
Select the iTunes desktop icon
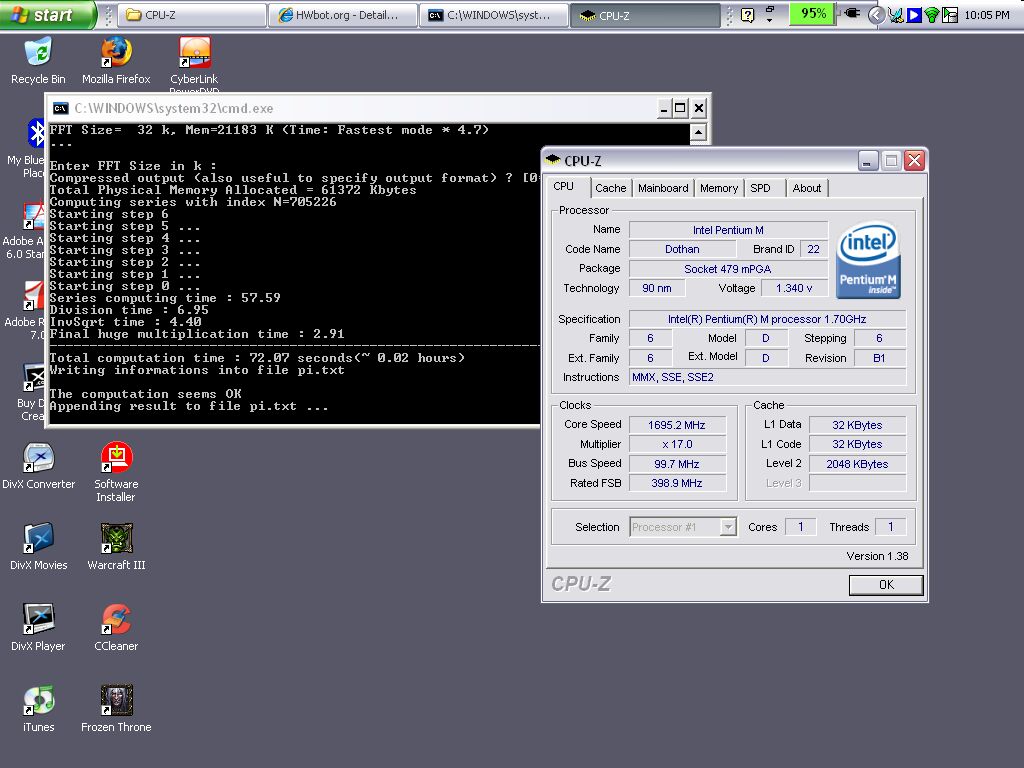pos(39,709)
